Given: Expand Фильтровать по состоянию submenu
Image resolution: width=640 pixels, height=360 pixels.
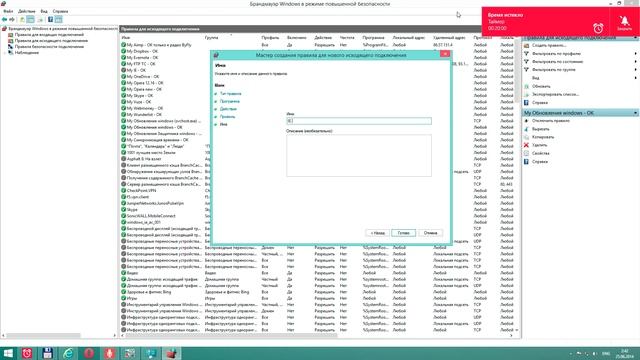Looking at the screenshot, I should [x=636, y=62].
